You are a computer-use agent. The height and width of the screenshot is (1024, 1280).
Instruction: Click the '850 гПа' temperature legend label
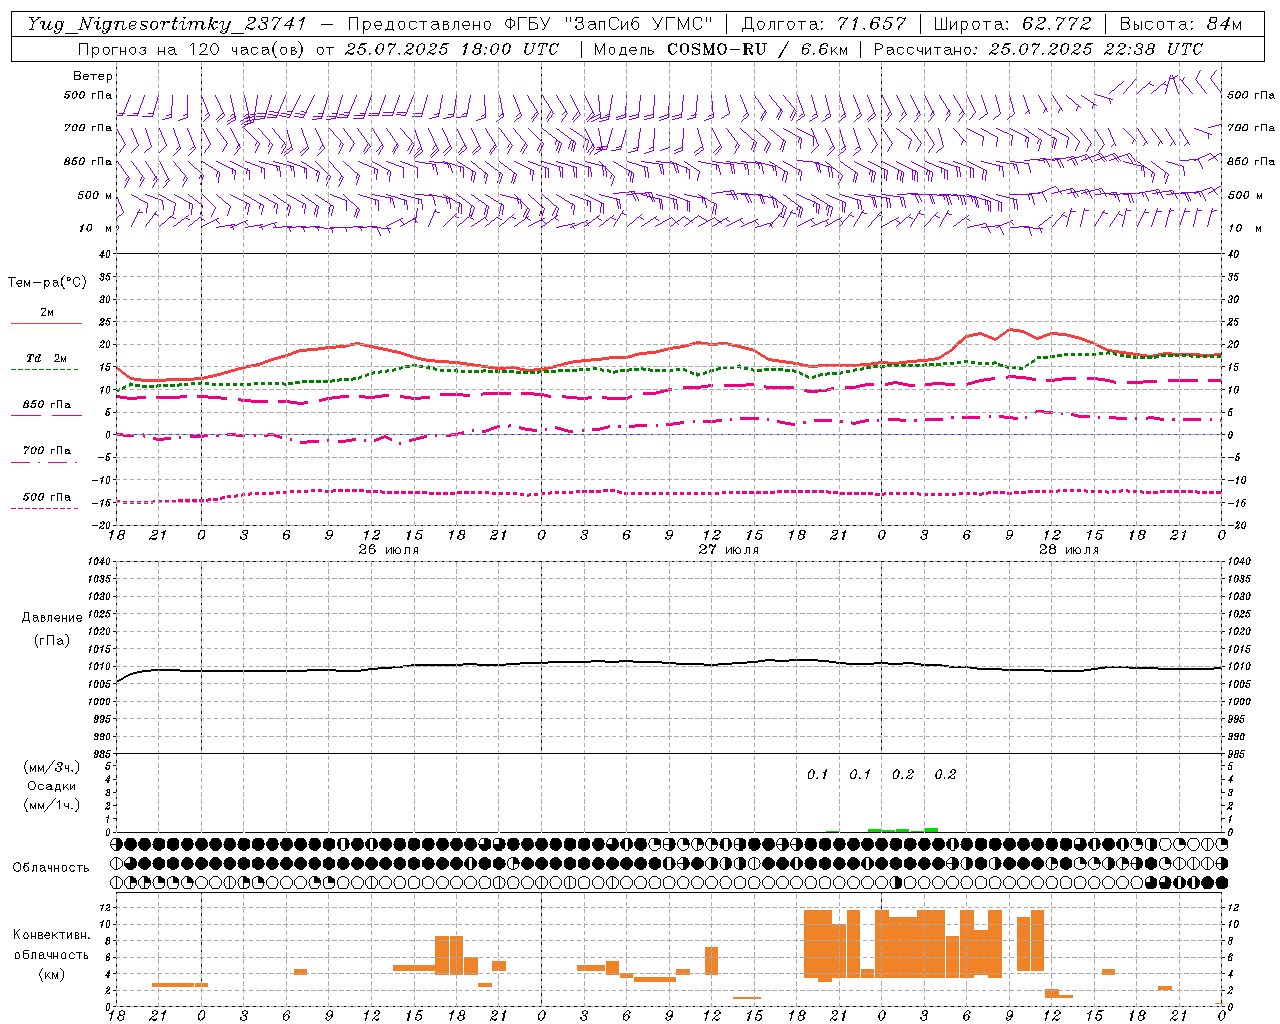pos(47,405)
